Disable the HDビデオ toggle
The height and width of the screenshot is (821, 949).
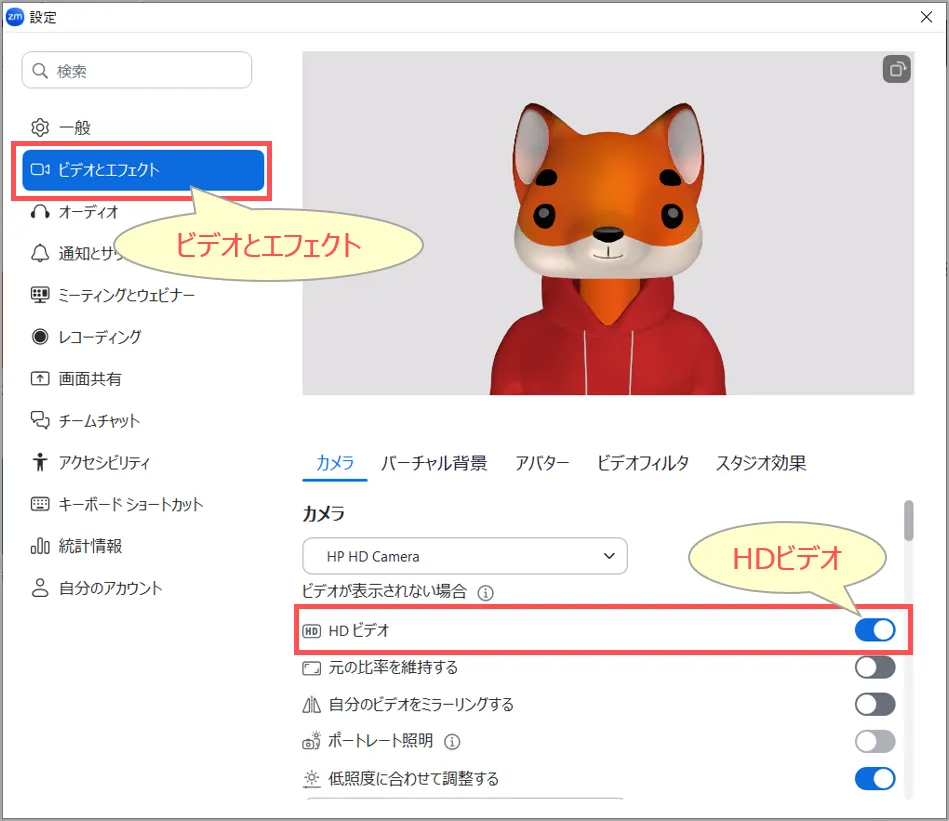875,630
